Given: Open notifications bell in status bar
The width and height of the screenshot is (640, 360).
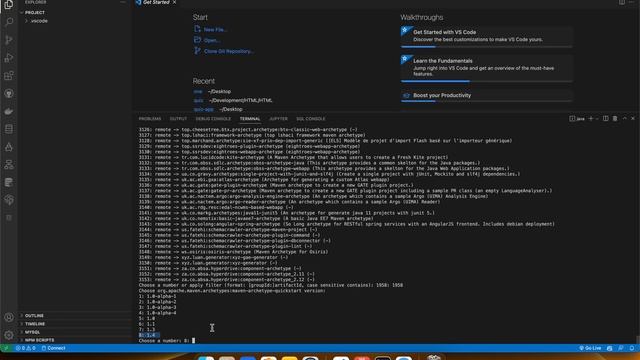Looking at the screenshot, I should click(632, 348).
